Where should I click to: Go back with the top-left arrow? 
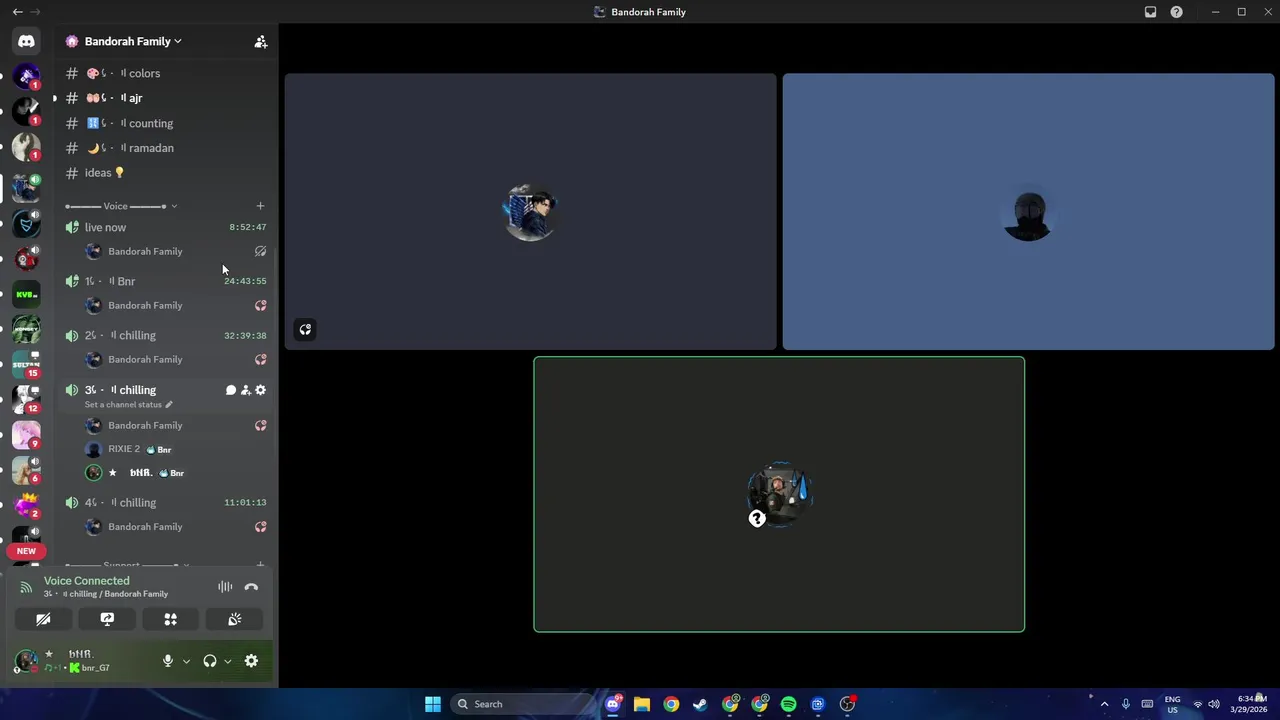coord(17,12)
